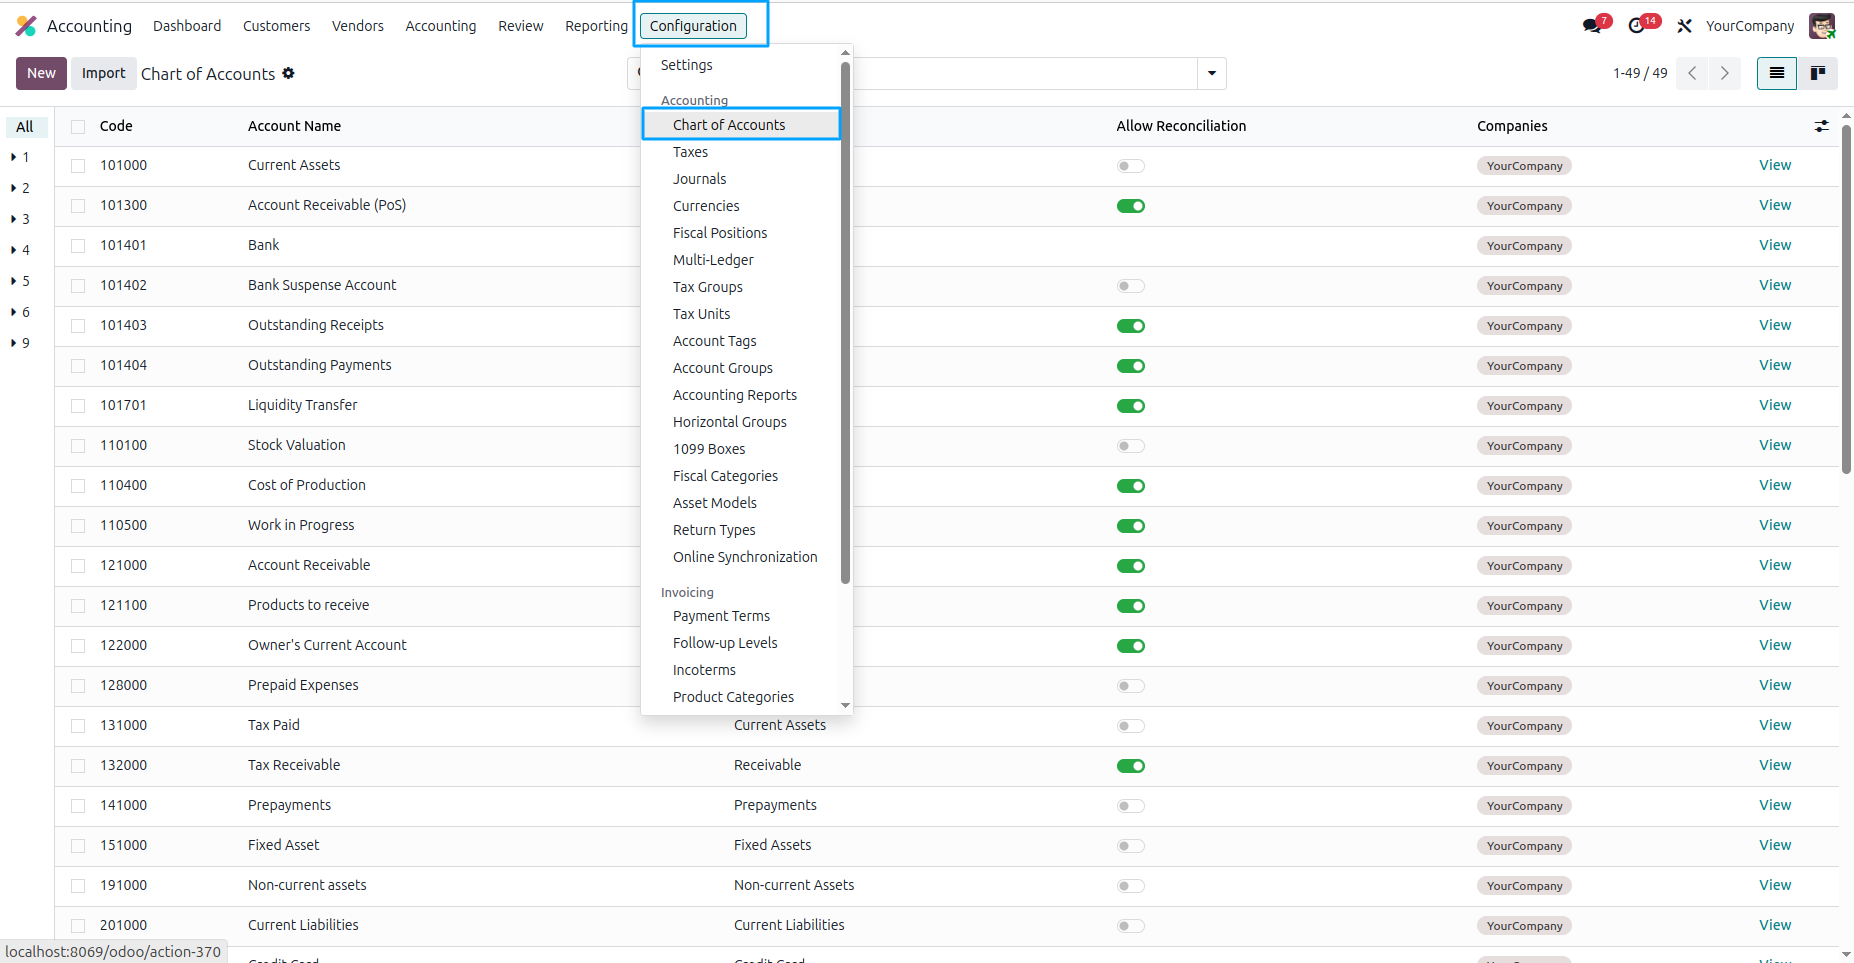Click the debug tools wrench icon
Viewport: 1854px width, 963px height.
1685,26
